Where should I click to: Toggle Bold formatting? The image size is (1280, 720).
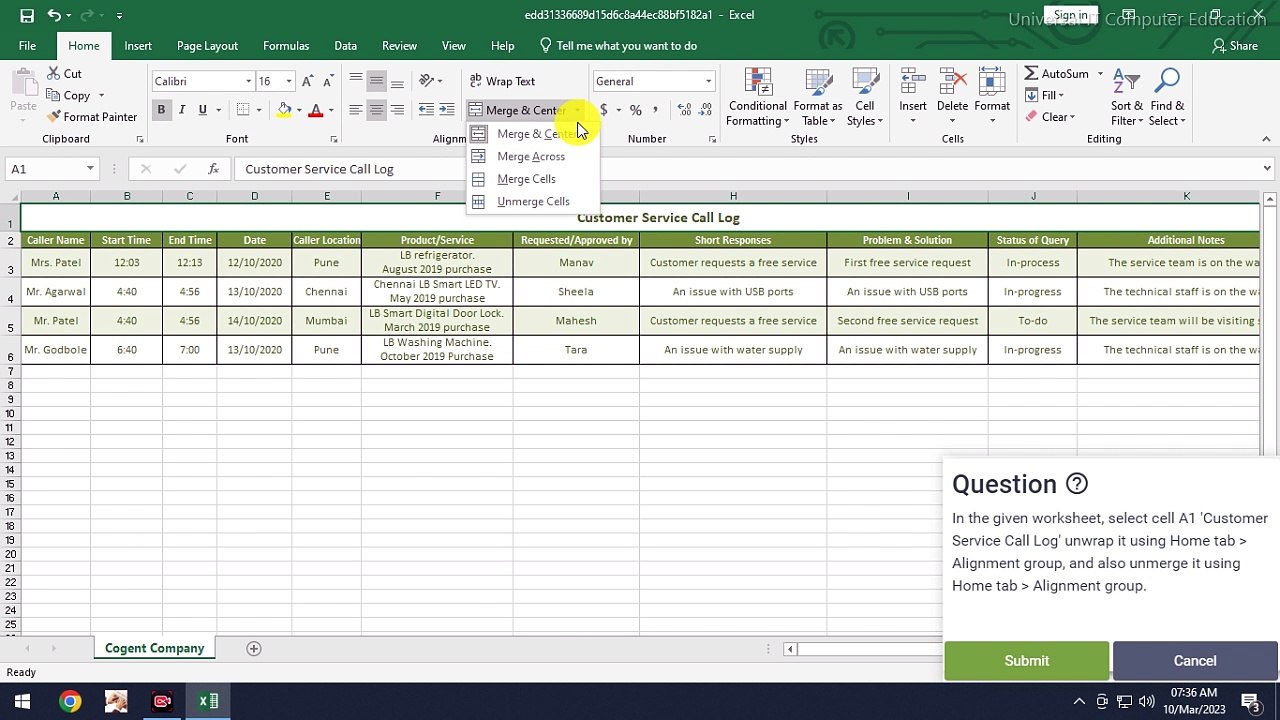161,110
